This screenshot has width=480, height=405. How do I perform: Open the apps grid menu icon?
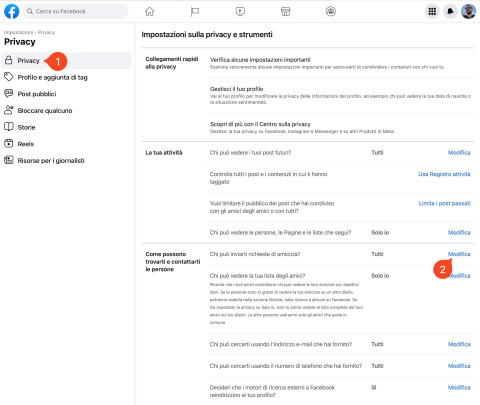click(x=432, y=11)
